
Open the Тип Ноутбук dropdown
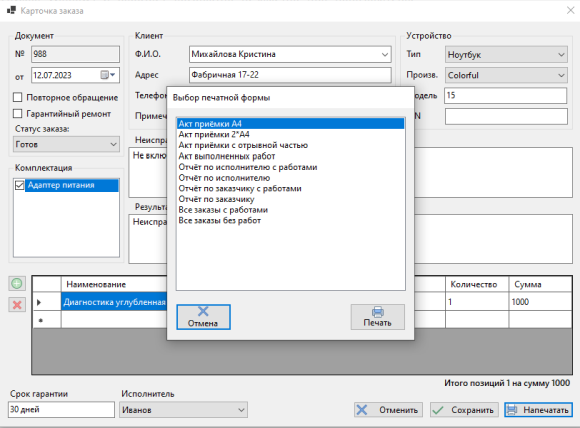pyautogui.click(x=506, y=55)
